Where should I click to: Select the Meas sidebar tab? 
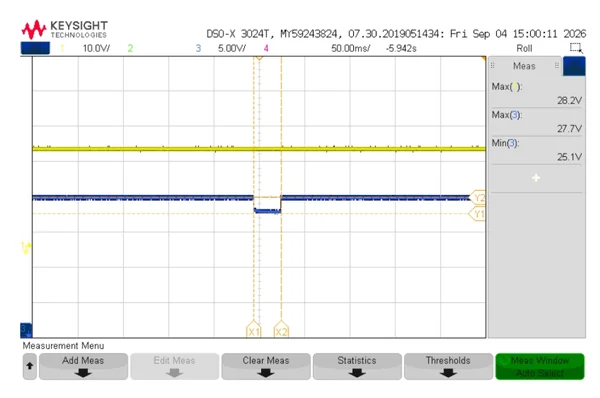click(524, 66)
